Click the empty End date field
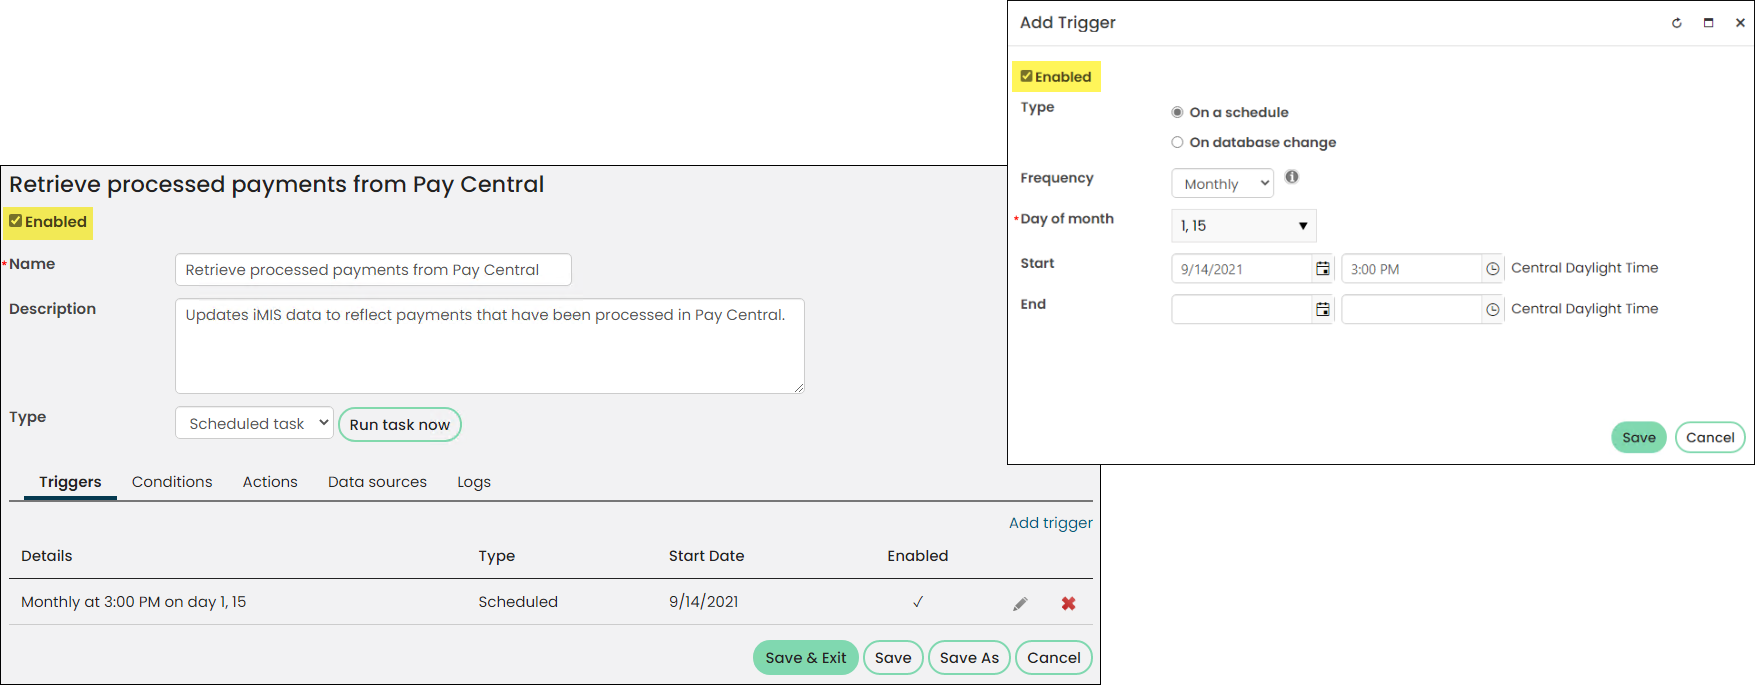Image resolution: width=1755 pixels, height=685 pixels. (1241, 310)
